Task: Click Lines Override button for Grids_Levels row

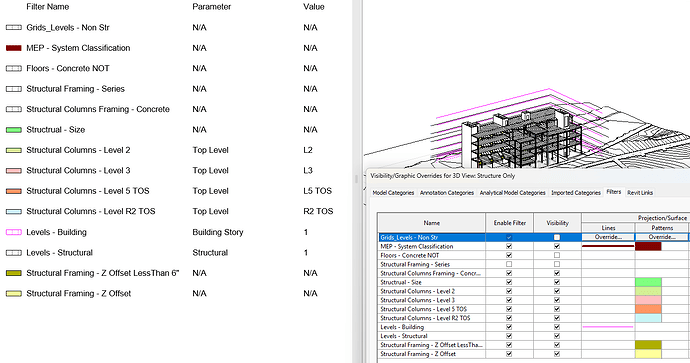Action: click(608, 237)
